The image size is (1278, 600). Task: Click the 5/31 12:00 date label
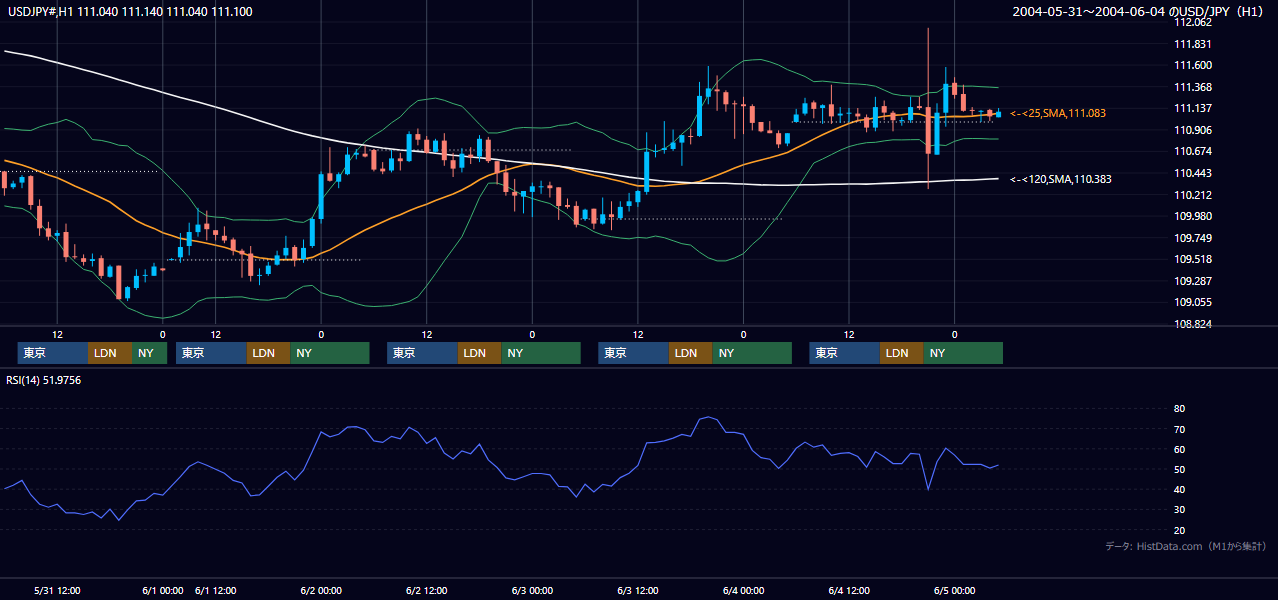[x=57, y=591]
